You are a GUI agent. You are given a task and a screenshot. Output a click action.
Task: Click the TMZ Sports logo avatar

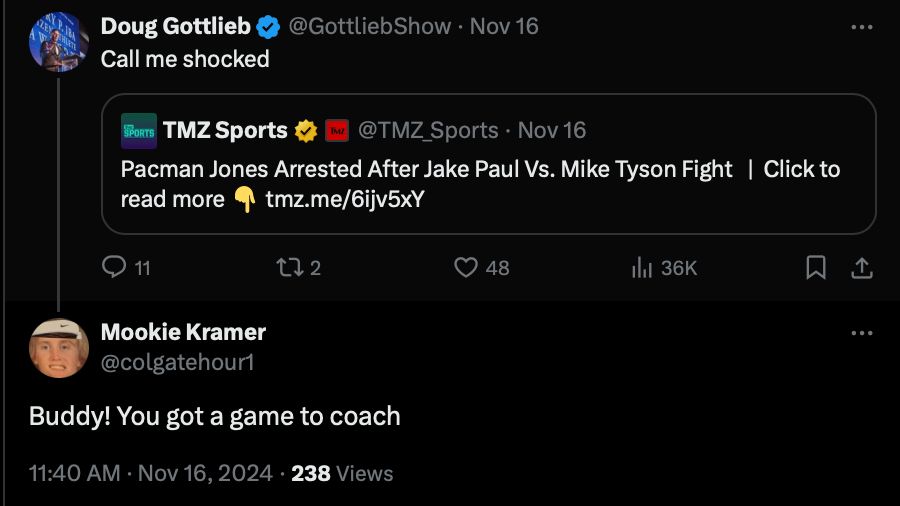139,130
